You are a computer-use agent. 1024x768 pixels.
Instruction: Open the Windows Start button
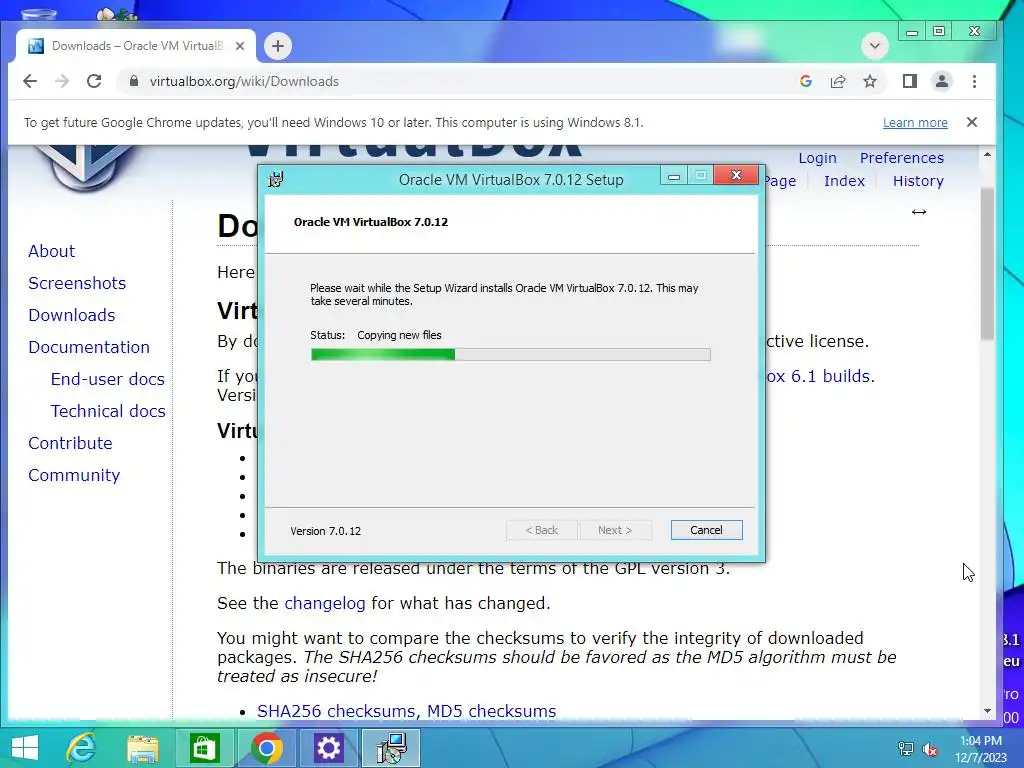click(25, 748)
